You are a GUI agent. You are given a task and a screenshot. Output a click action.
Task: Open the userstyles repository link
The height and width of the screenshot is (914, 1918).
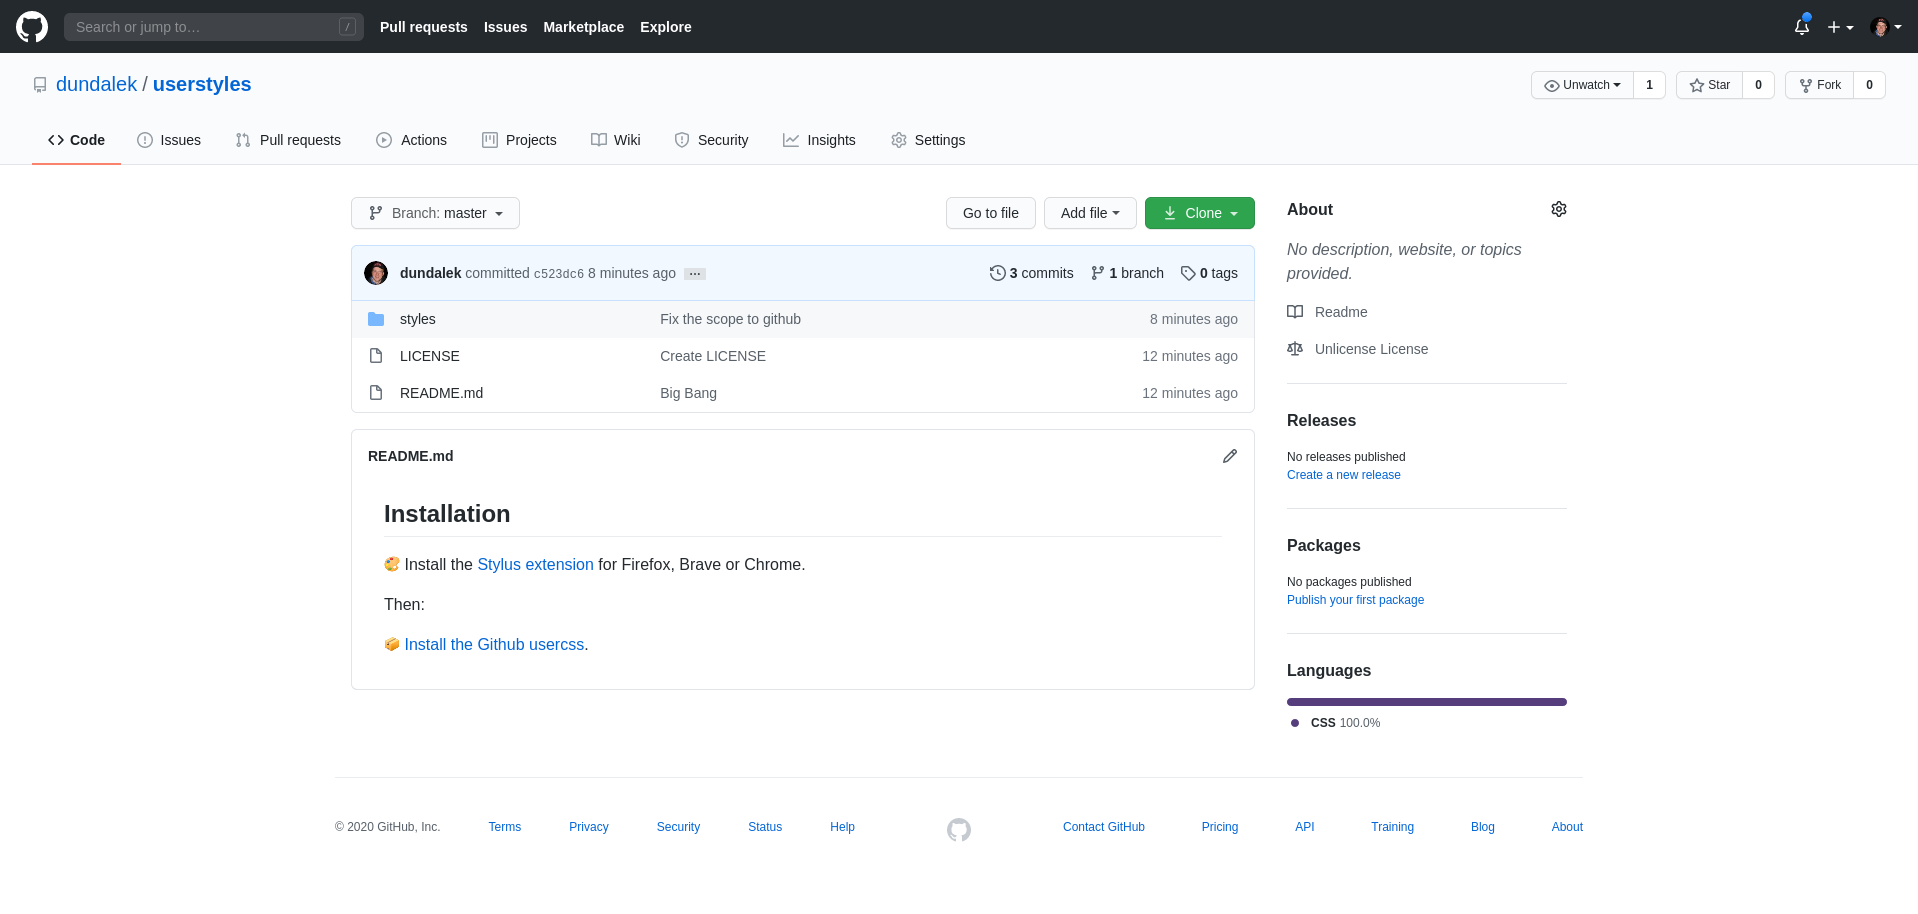pyautogui.click(x=202, y=85)
